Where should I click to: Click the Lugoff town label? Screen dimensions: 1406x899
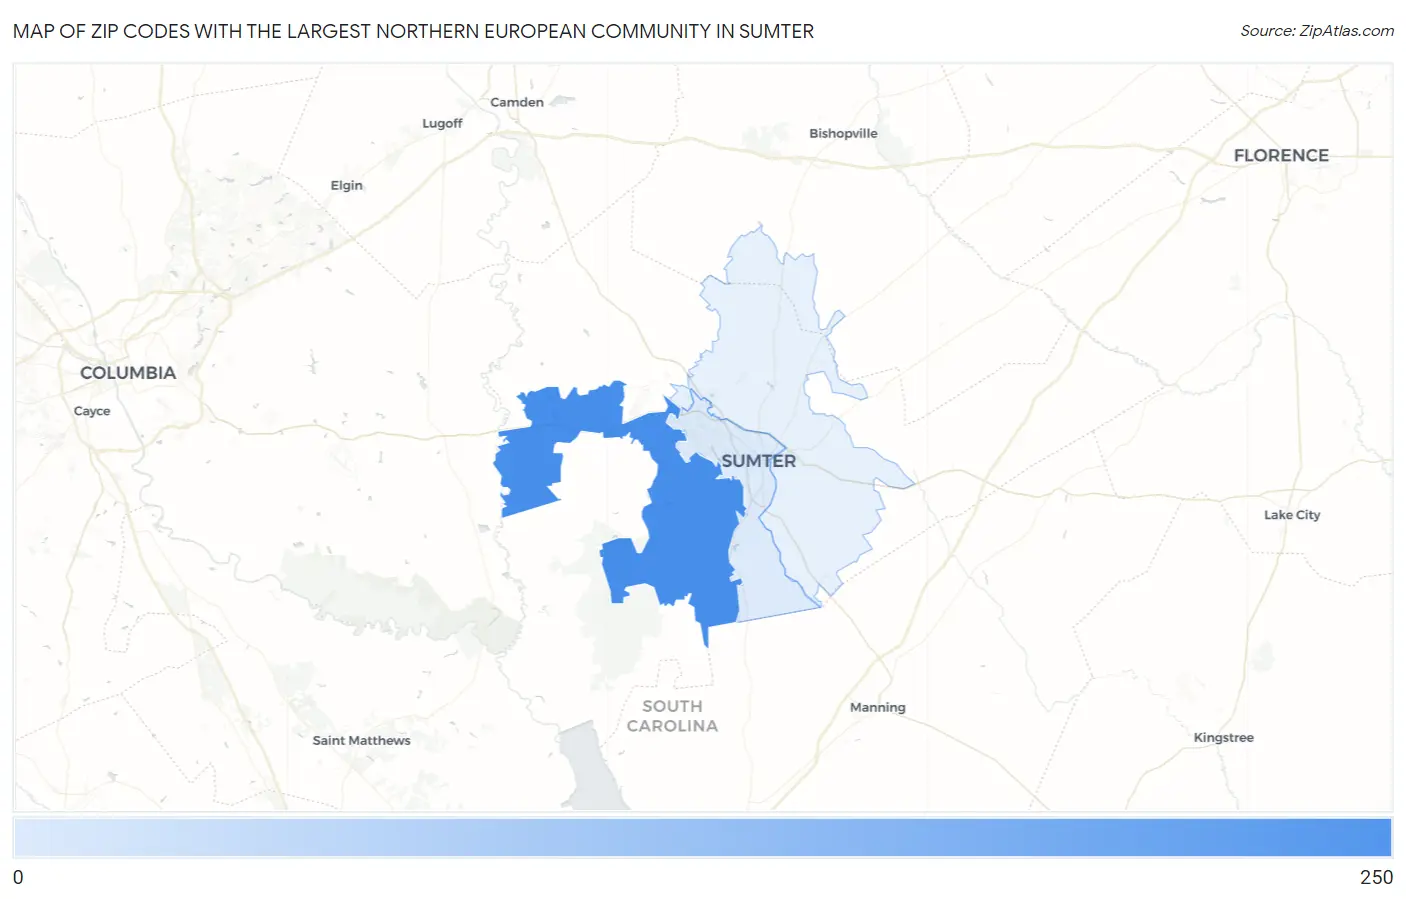(x=442, y=123)
